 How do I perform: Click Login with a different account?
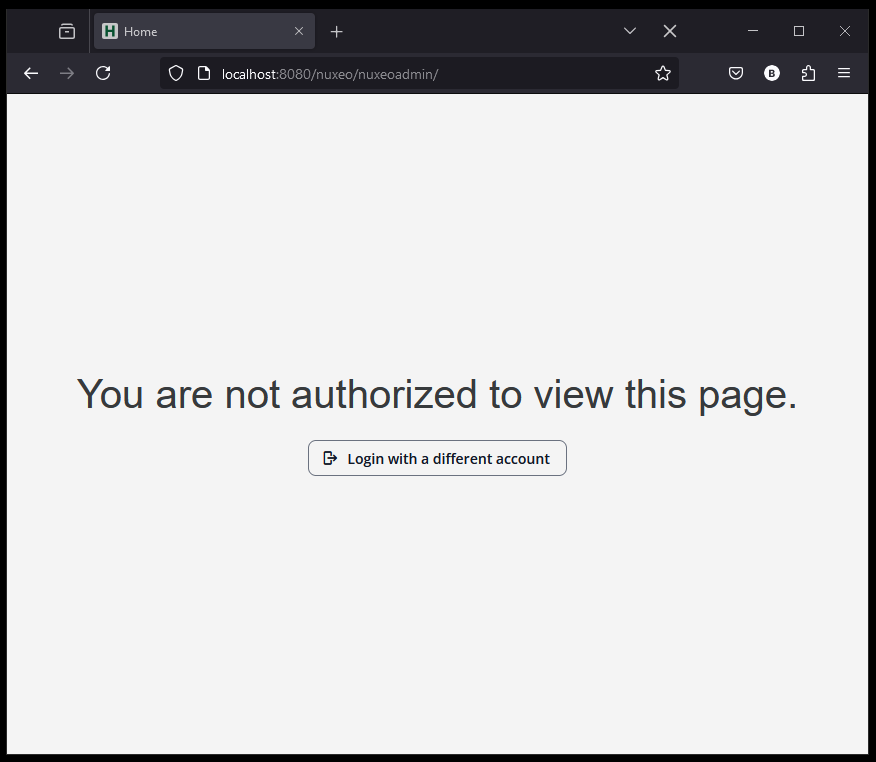[437, 458]
